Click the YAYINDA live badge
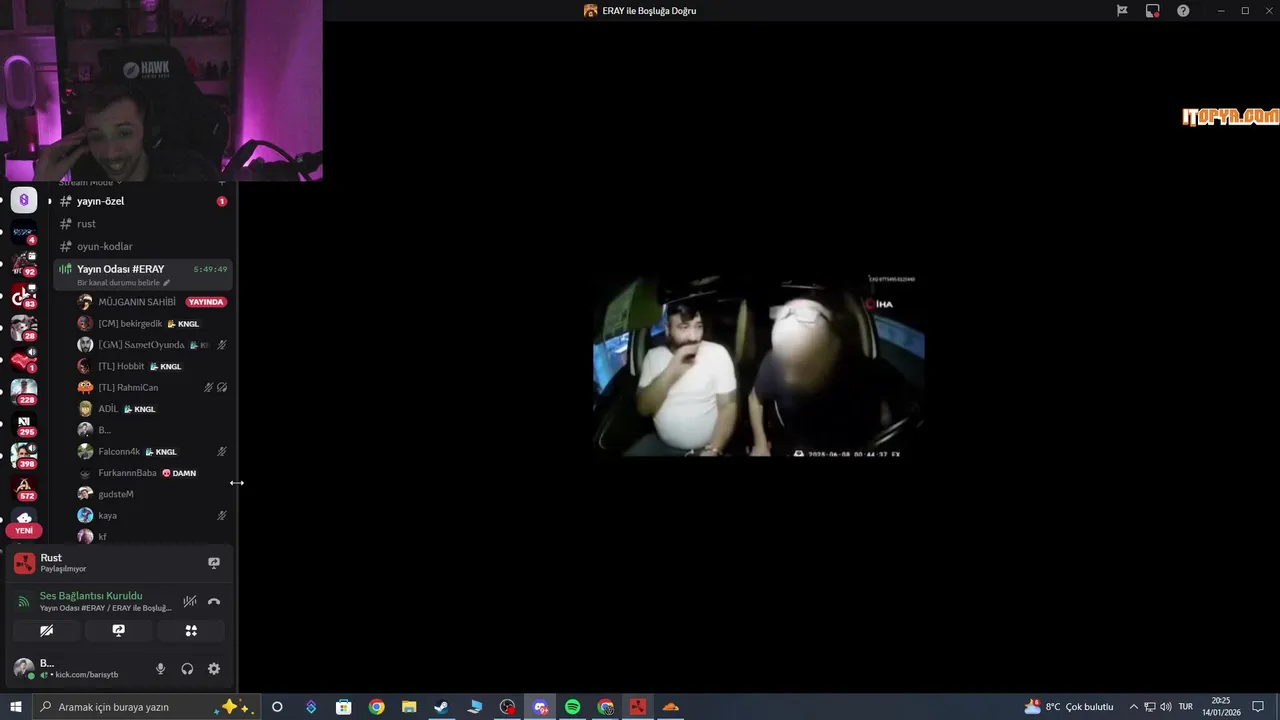 point(206,302)
